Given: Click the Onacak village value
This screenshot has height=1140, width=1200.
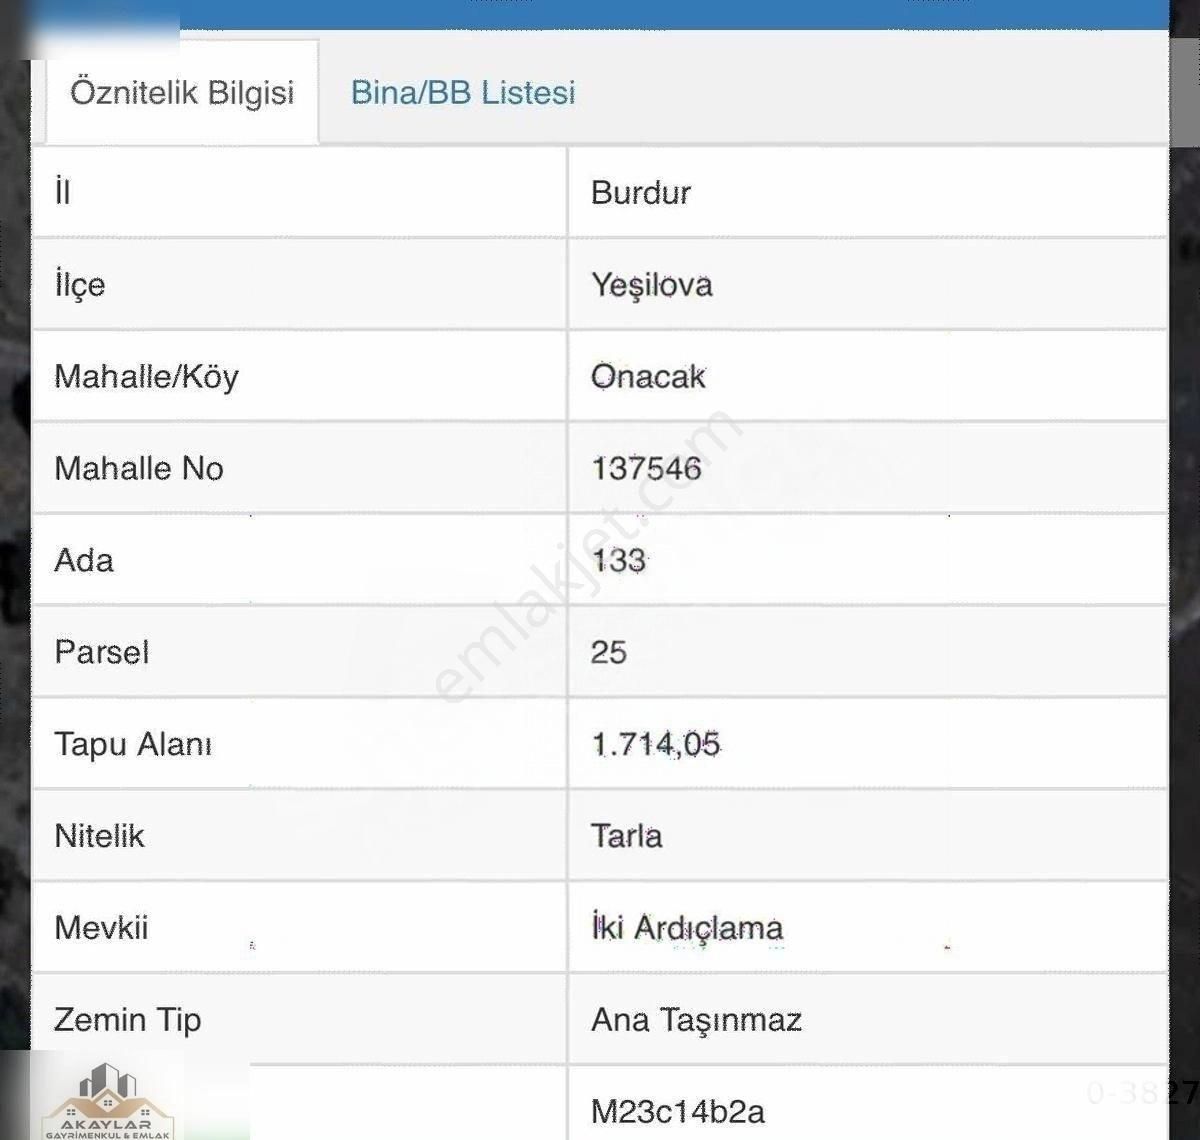Looking at the screenshot, I should [648, 376].
